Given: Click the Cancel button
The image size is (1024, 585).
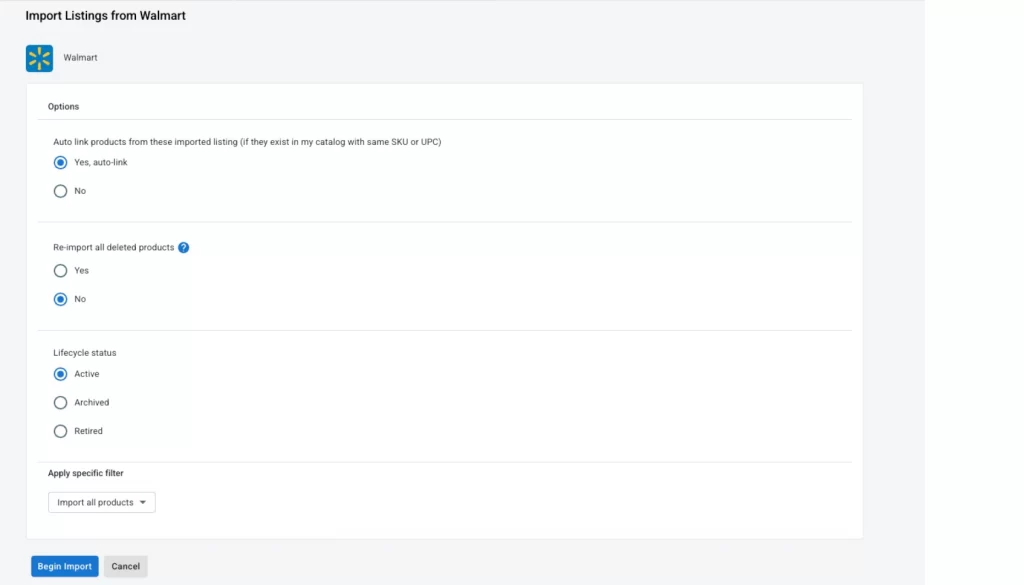Looking at the screenshot, I should tap(125, 566).
